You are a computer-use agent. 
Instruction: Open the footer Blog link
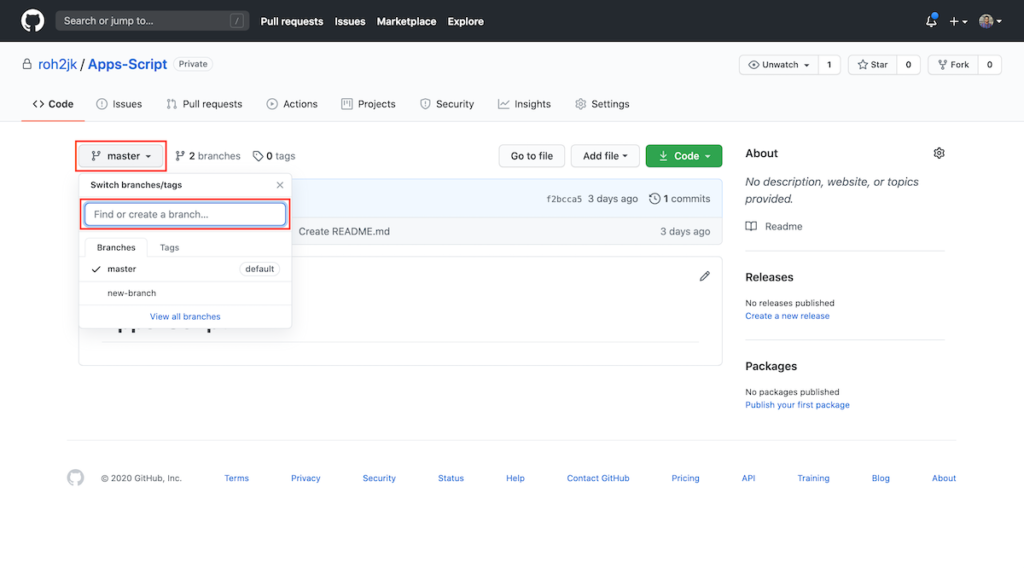point(880,478)
